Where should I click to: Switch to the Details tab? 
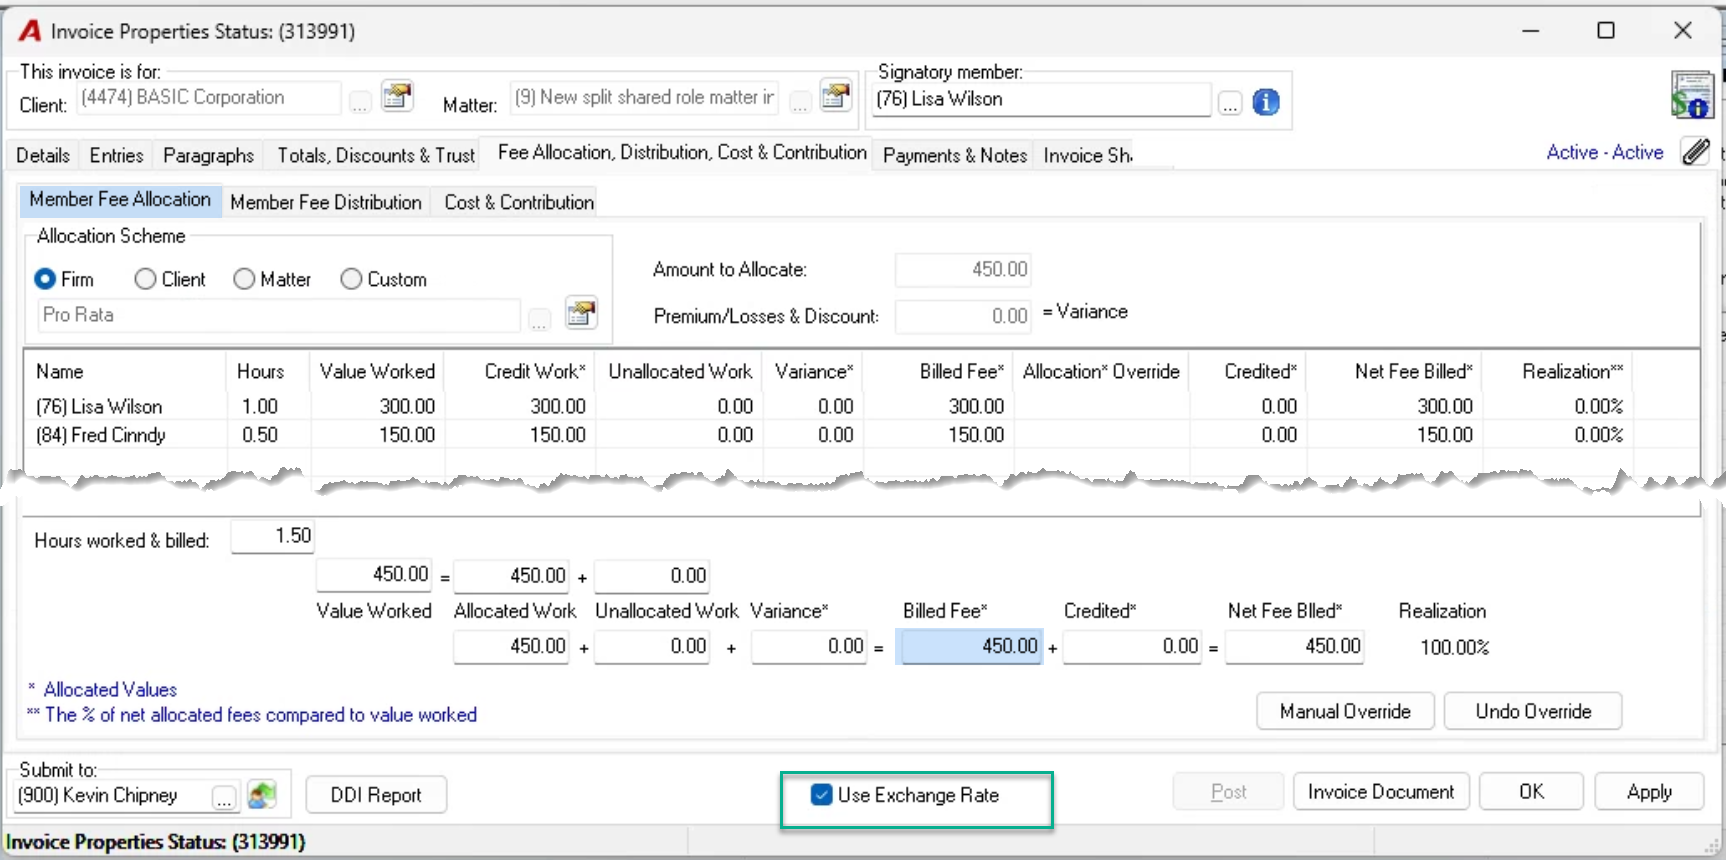(x=43, y=155)
